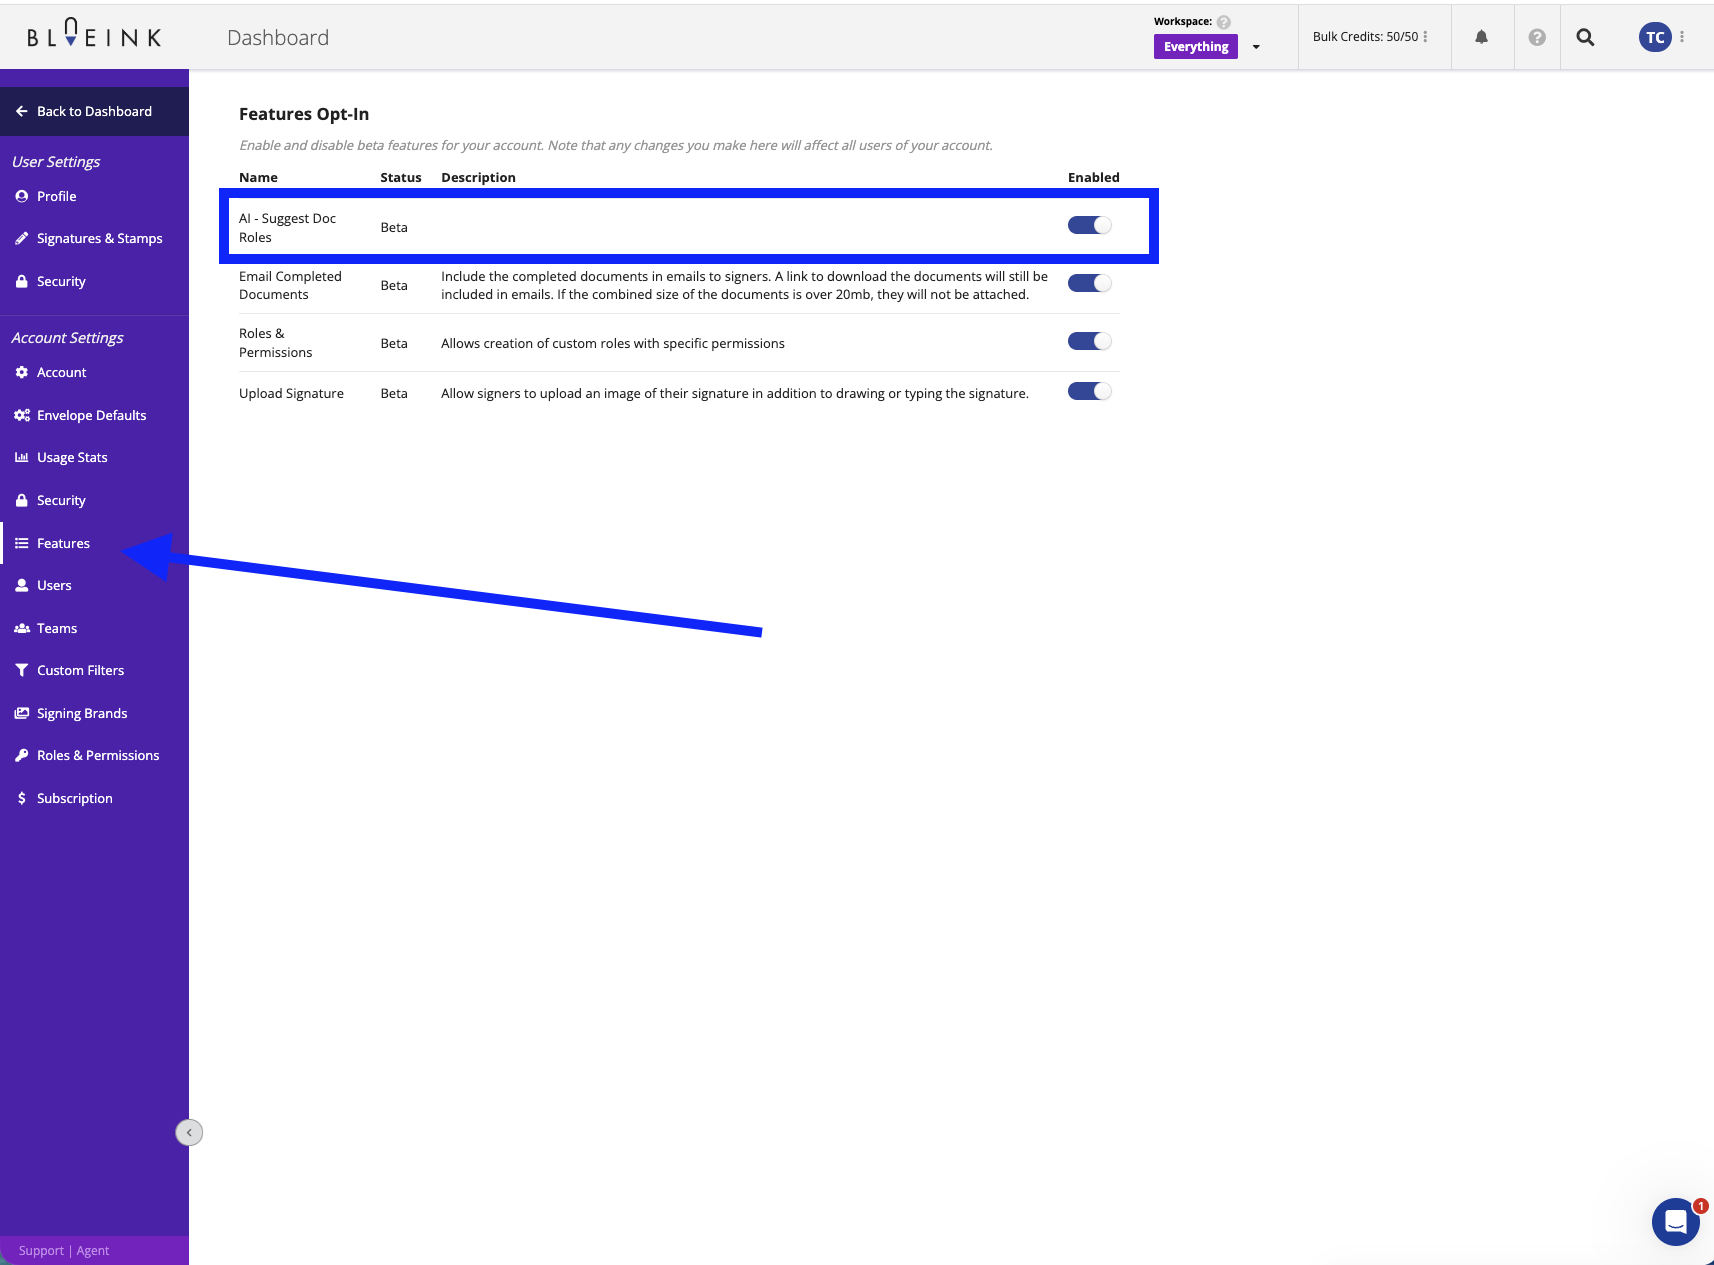Image resolution: width=1714 pixels, height=1265 pixels.
Task: Click the Agent link
Action: click(93, 1250)
